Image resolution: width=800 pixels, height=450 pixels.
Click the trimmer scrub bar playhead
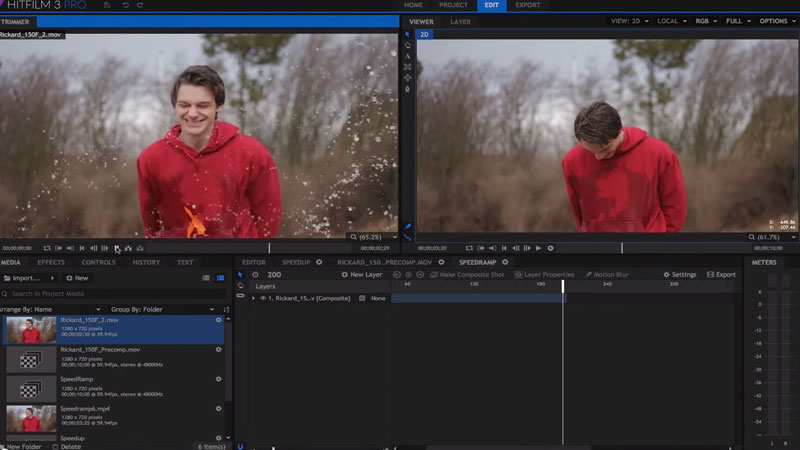[269, 248]
